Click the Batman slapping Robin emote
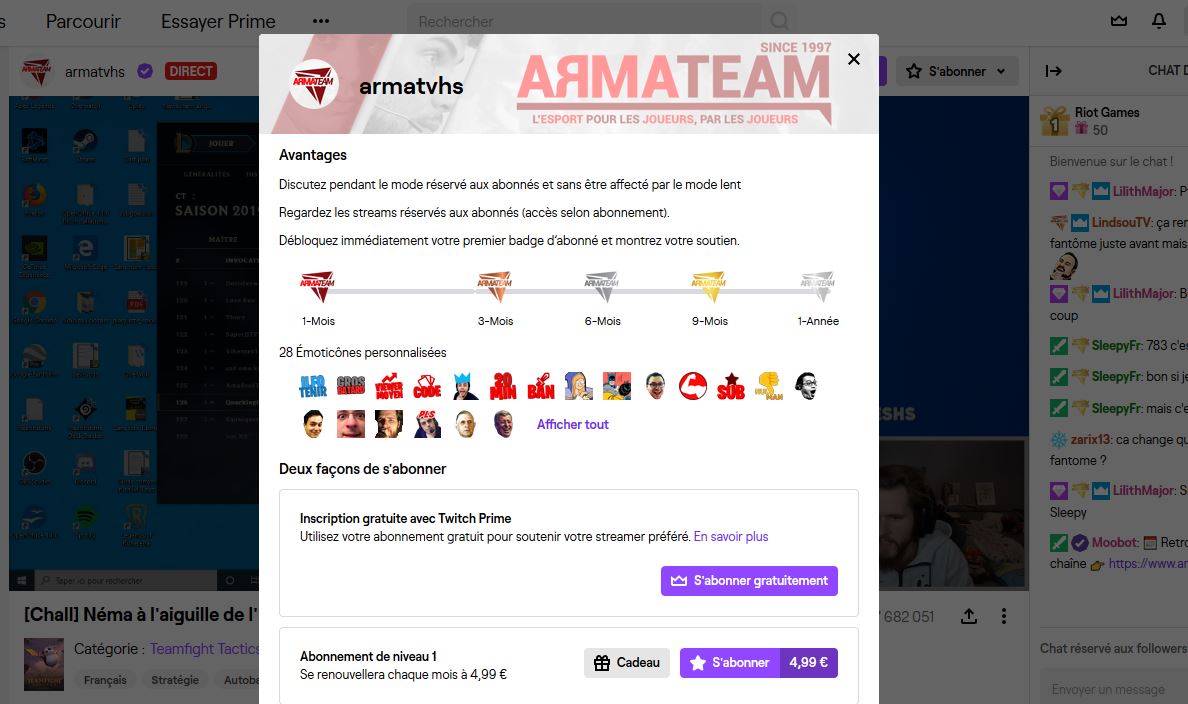1188x704 pixels. coord(617,386)
